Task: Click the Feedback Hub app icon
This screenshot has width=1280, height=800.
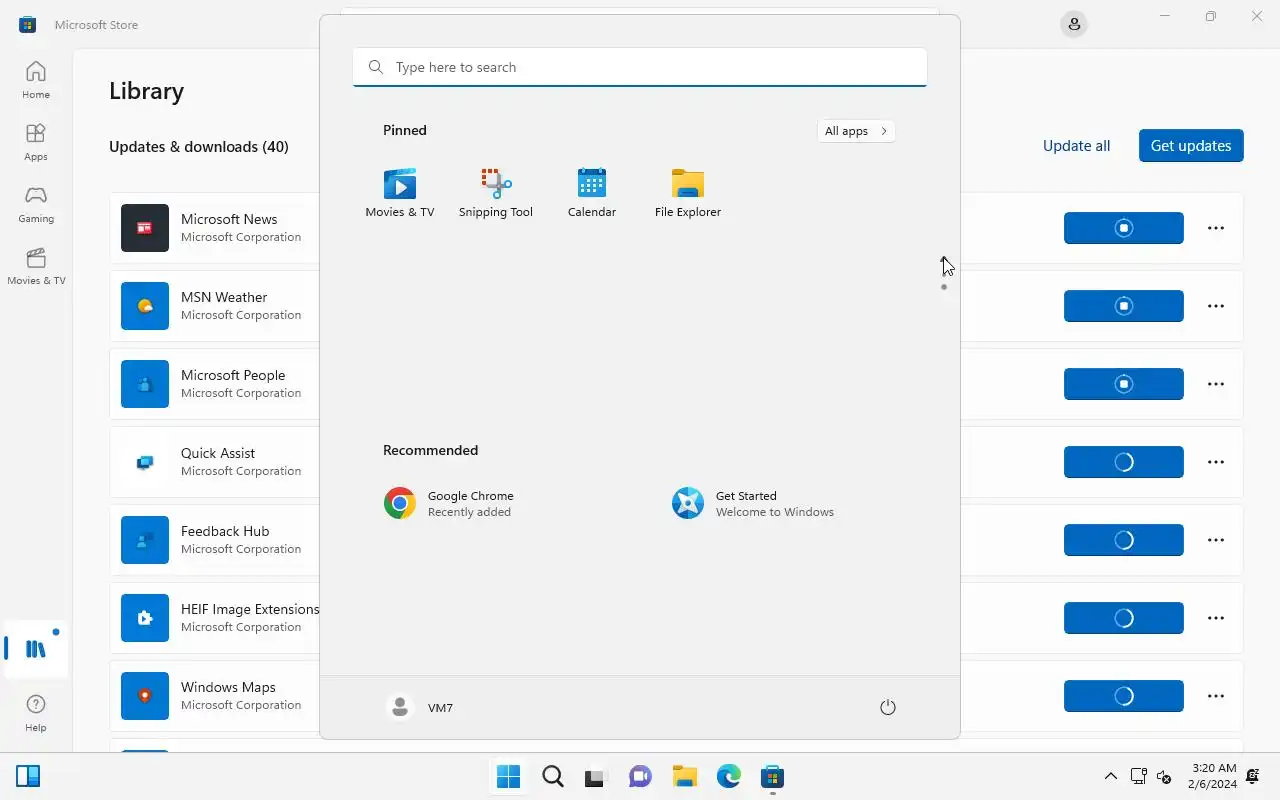Action: 145,540
